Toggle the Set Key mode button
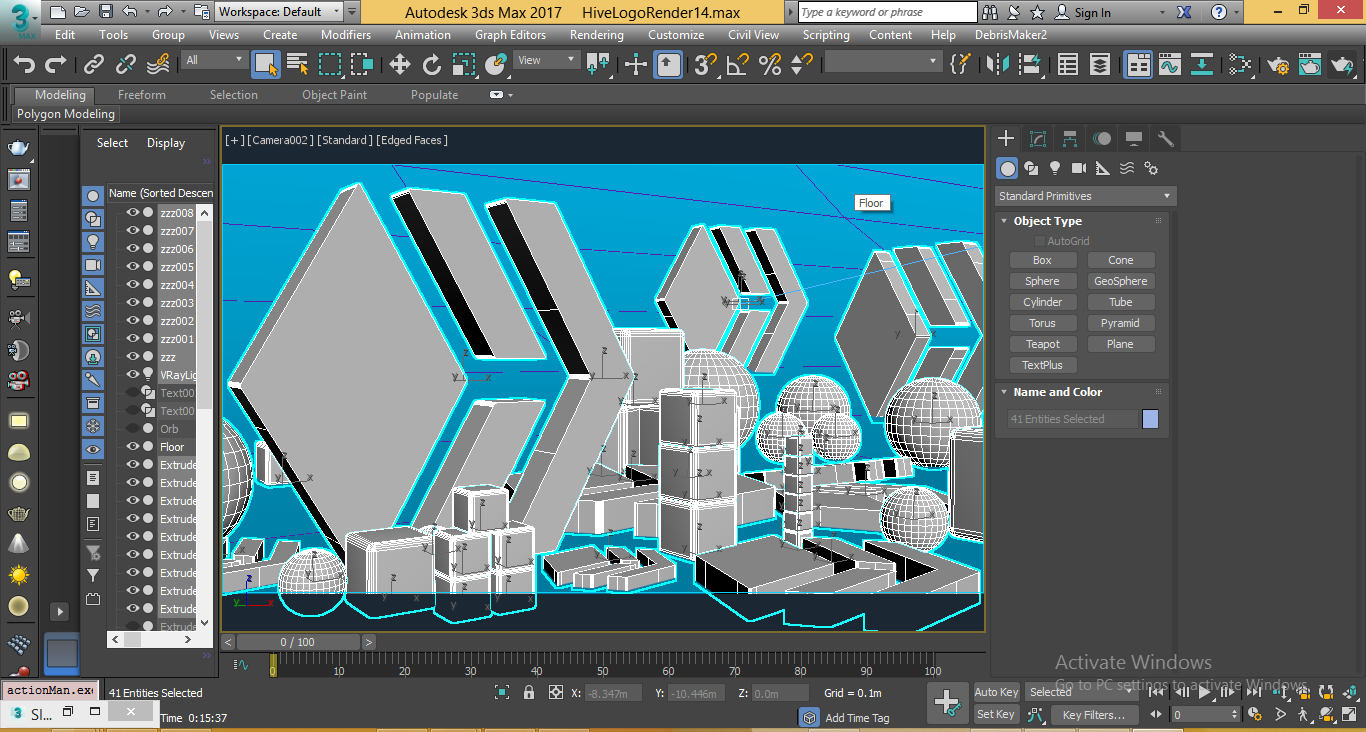 click(x=996, y=714)
